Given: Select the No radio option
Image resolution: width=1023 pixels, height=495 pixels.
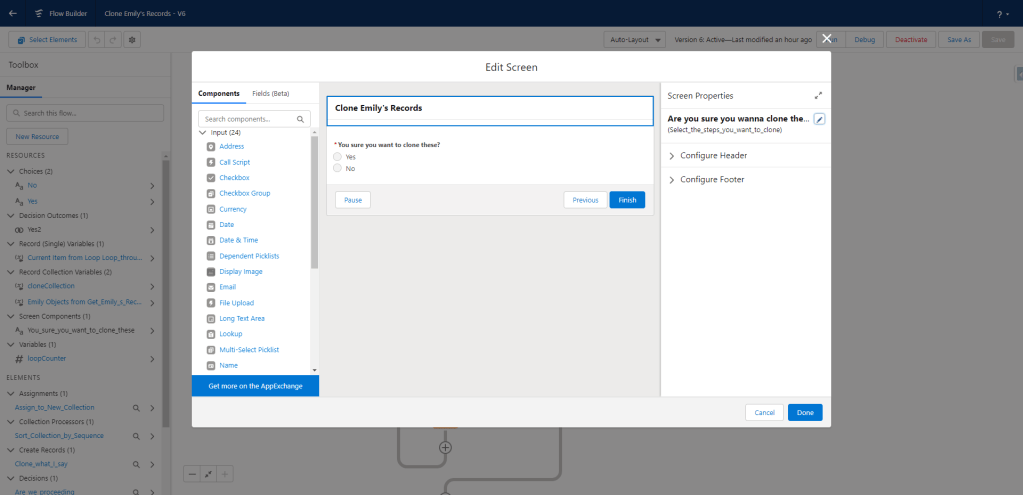Looking at the screenshot, I should point(338,168).
